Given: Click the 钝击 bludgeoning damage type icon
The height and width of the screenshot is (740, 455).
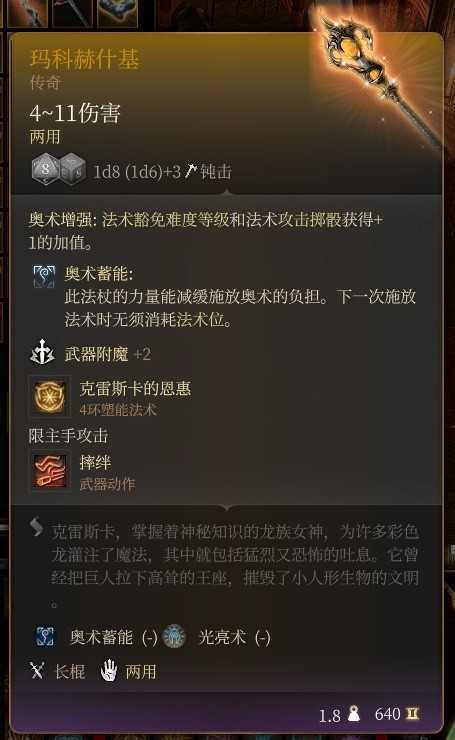Looking at the screenshot, I should (191, 170).
